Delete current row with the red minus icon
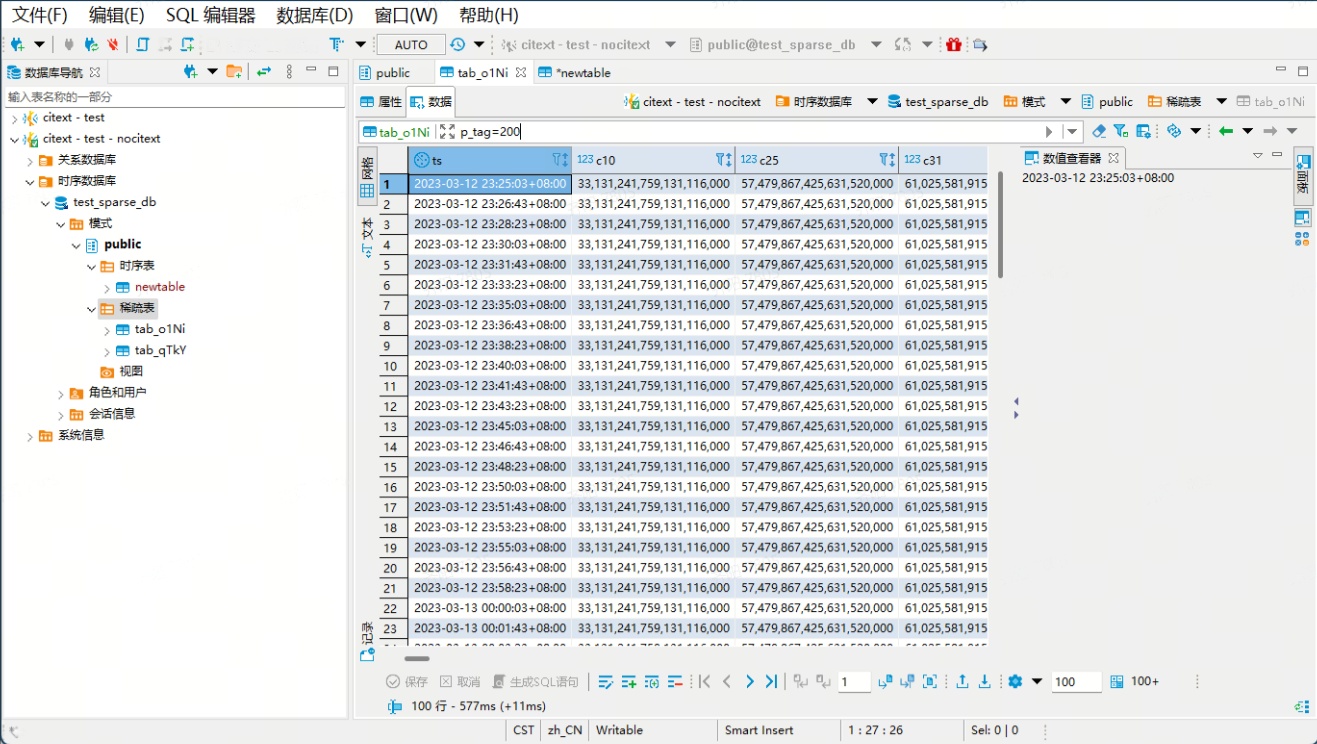 point(675,682)
